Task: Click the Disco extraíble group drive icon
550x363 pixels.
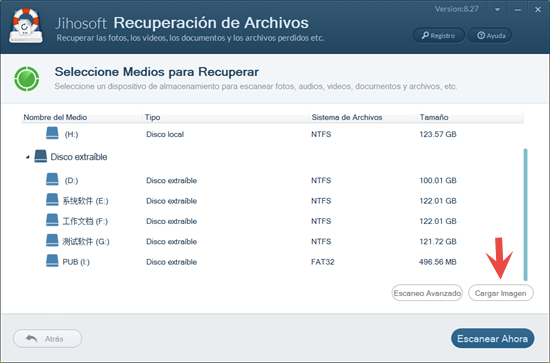Action: coord(41,156)
